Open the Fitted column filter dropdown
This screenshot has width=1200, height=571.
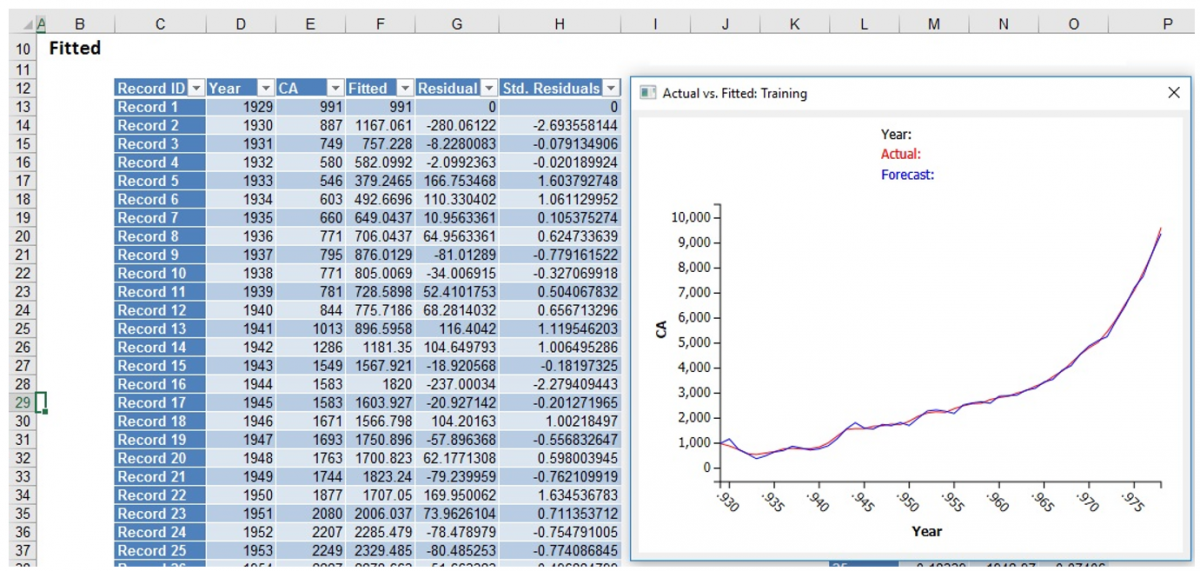coord(405,88)
